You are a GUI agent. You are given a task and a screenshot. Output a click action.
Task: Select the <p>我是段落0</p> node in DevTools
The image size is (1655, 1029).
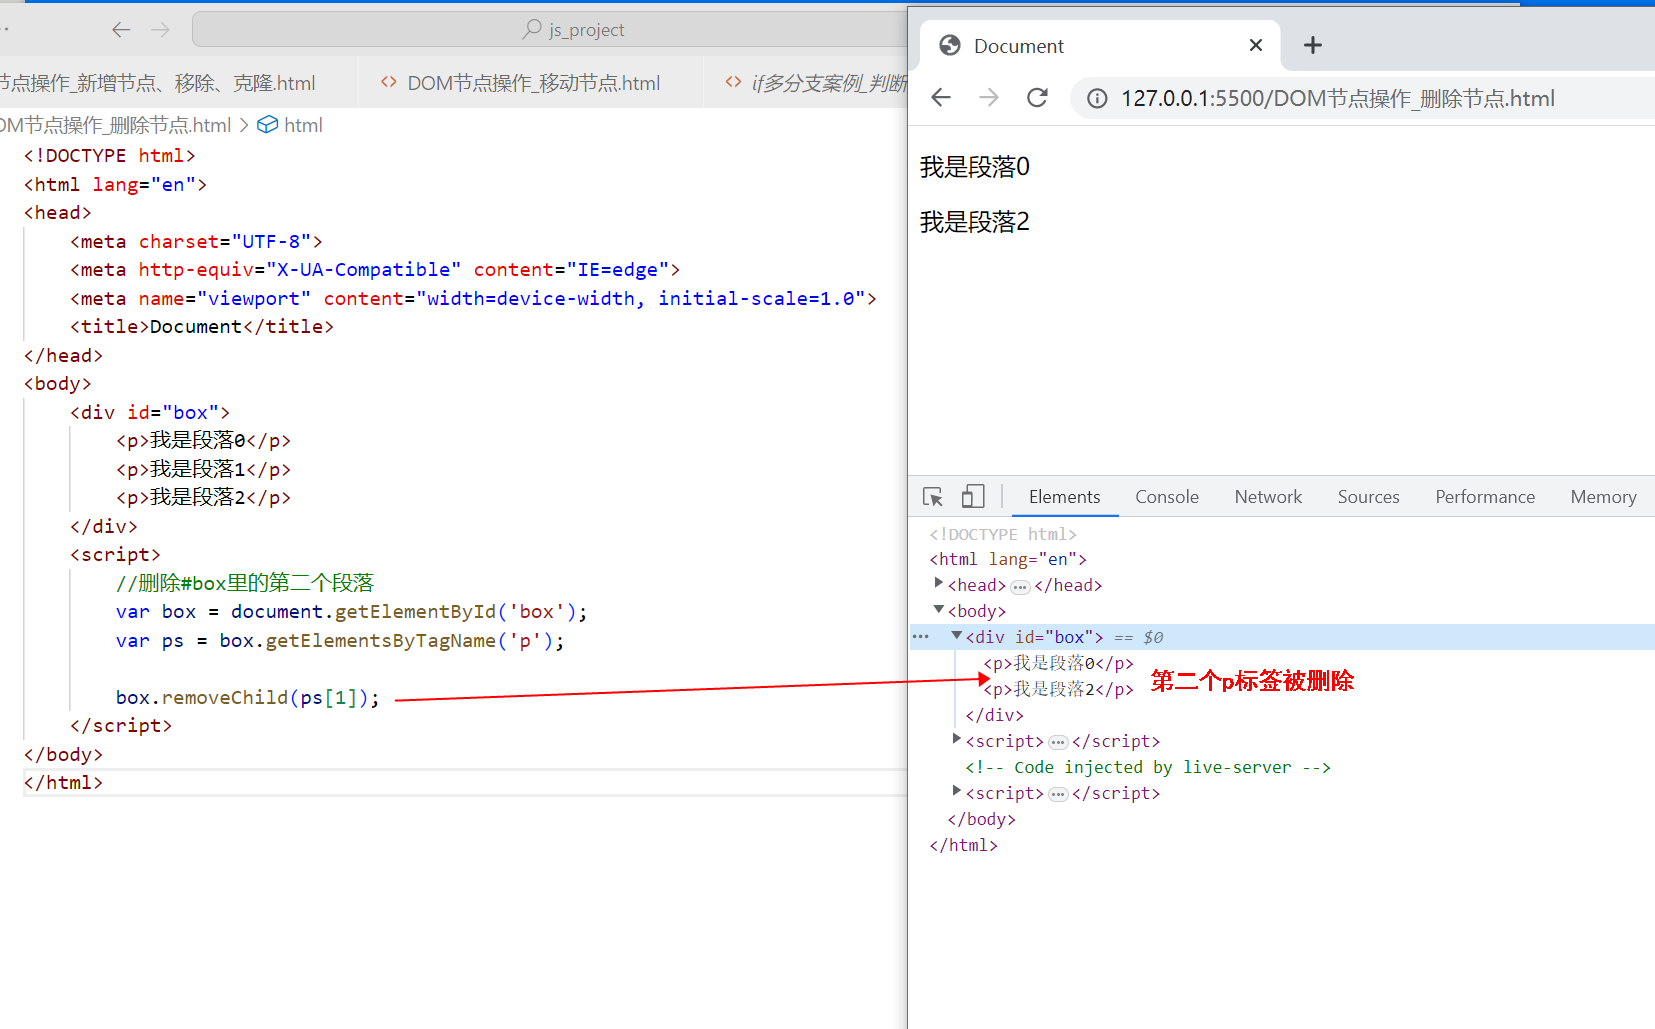(x=1058, y=663)
